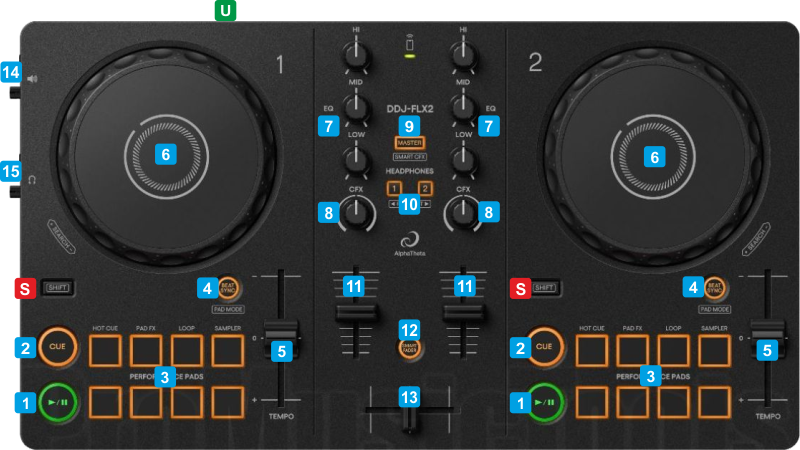Click the crossfader handle
This screenshot has height=450, width=800.
pos(407,422)
